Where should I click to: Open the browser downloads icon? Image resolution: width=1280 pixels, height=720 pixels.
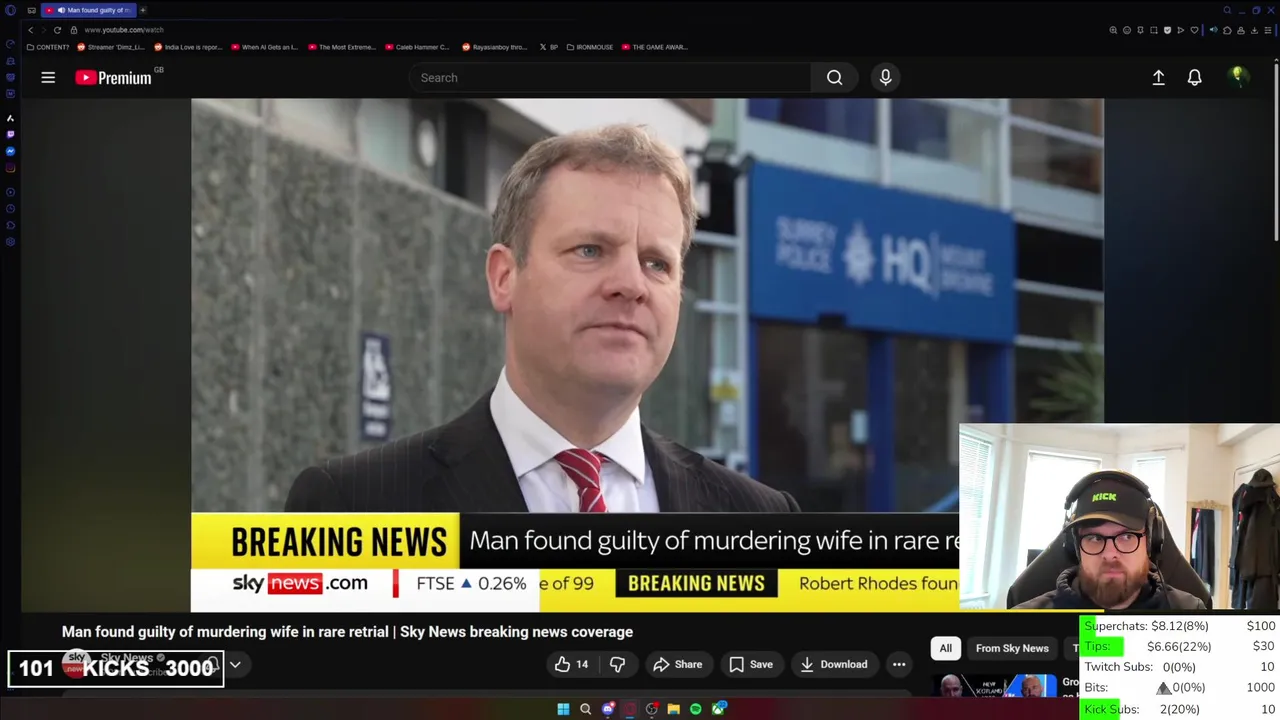(x=1254, y=30)
